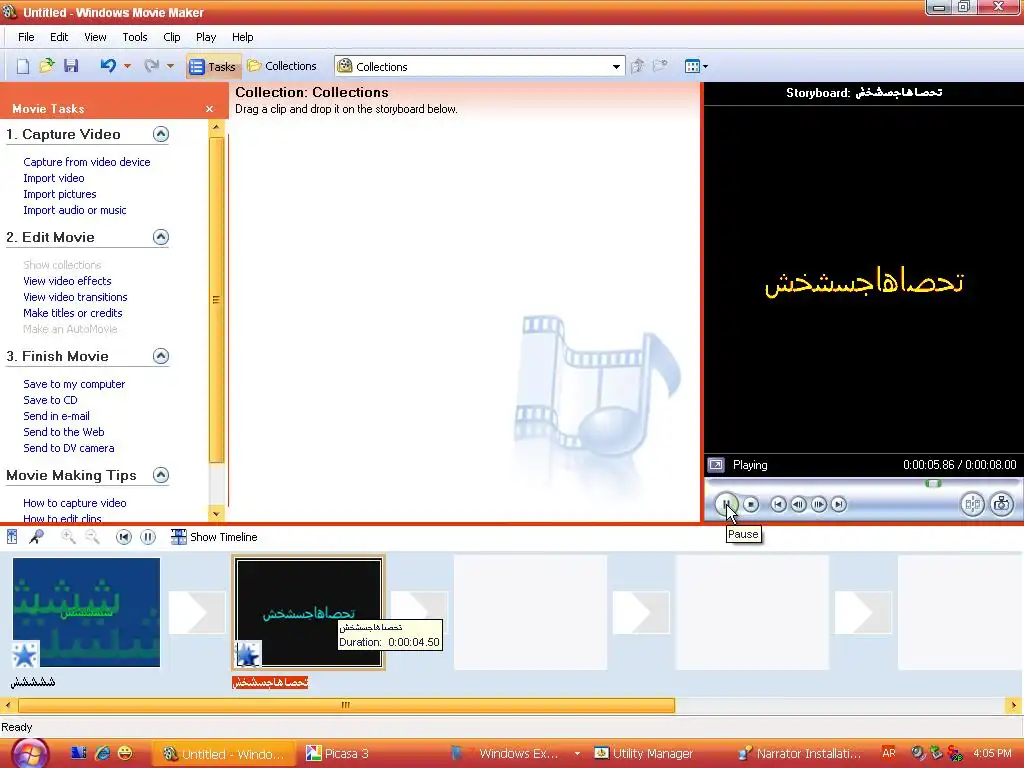The height and width of the screenshot is (768, 1024).
Task: Click the storyboard horizontal scrollbar thumb
Action: pos(346,705)
